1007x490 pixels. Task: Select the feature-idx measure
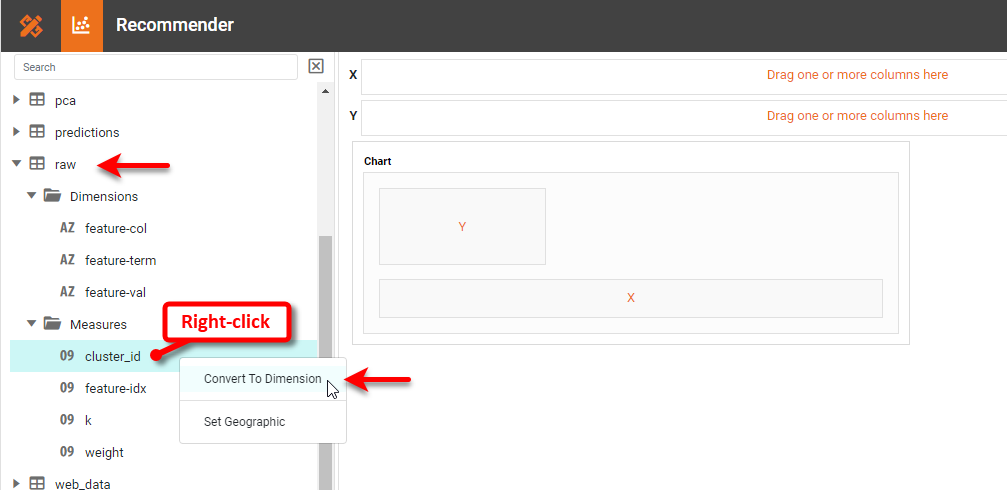tap(115, 388)
